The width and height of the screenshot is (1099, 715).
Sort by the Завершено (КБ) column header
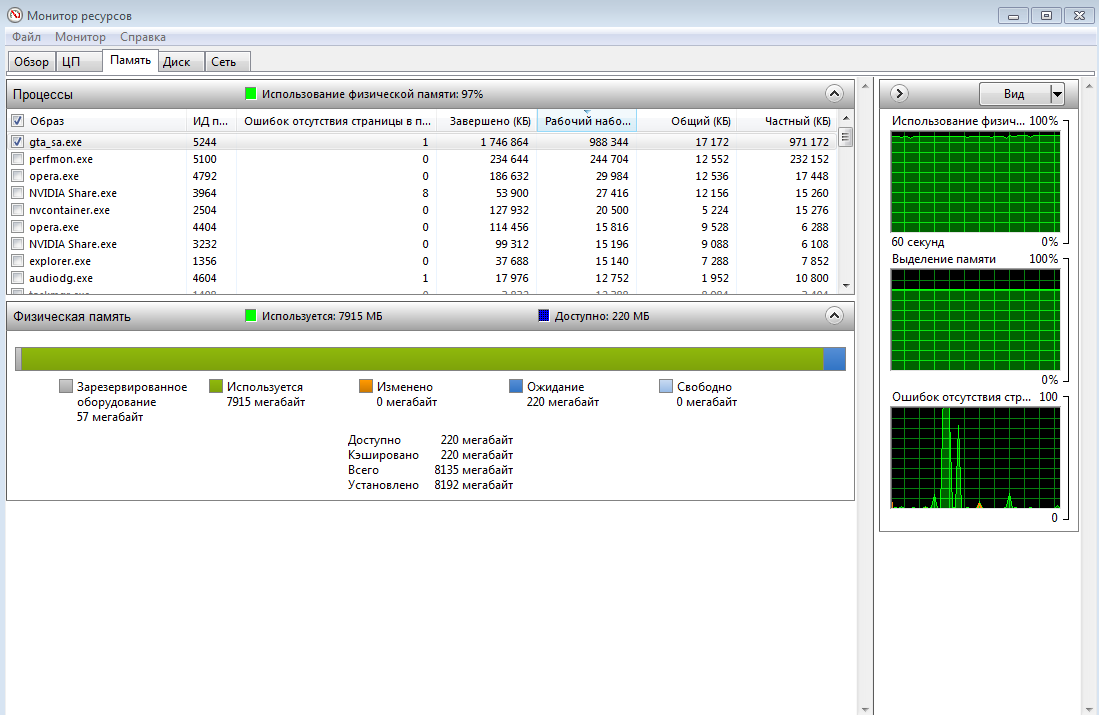487,121
